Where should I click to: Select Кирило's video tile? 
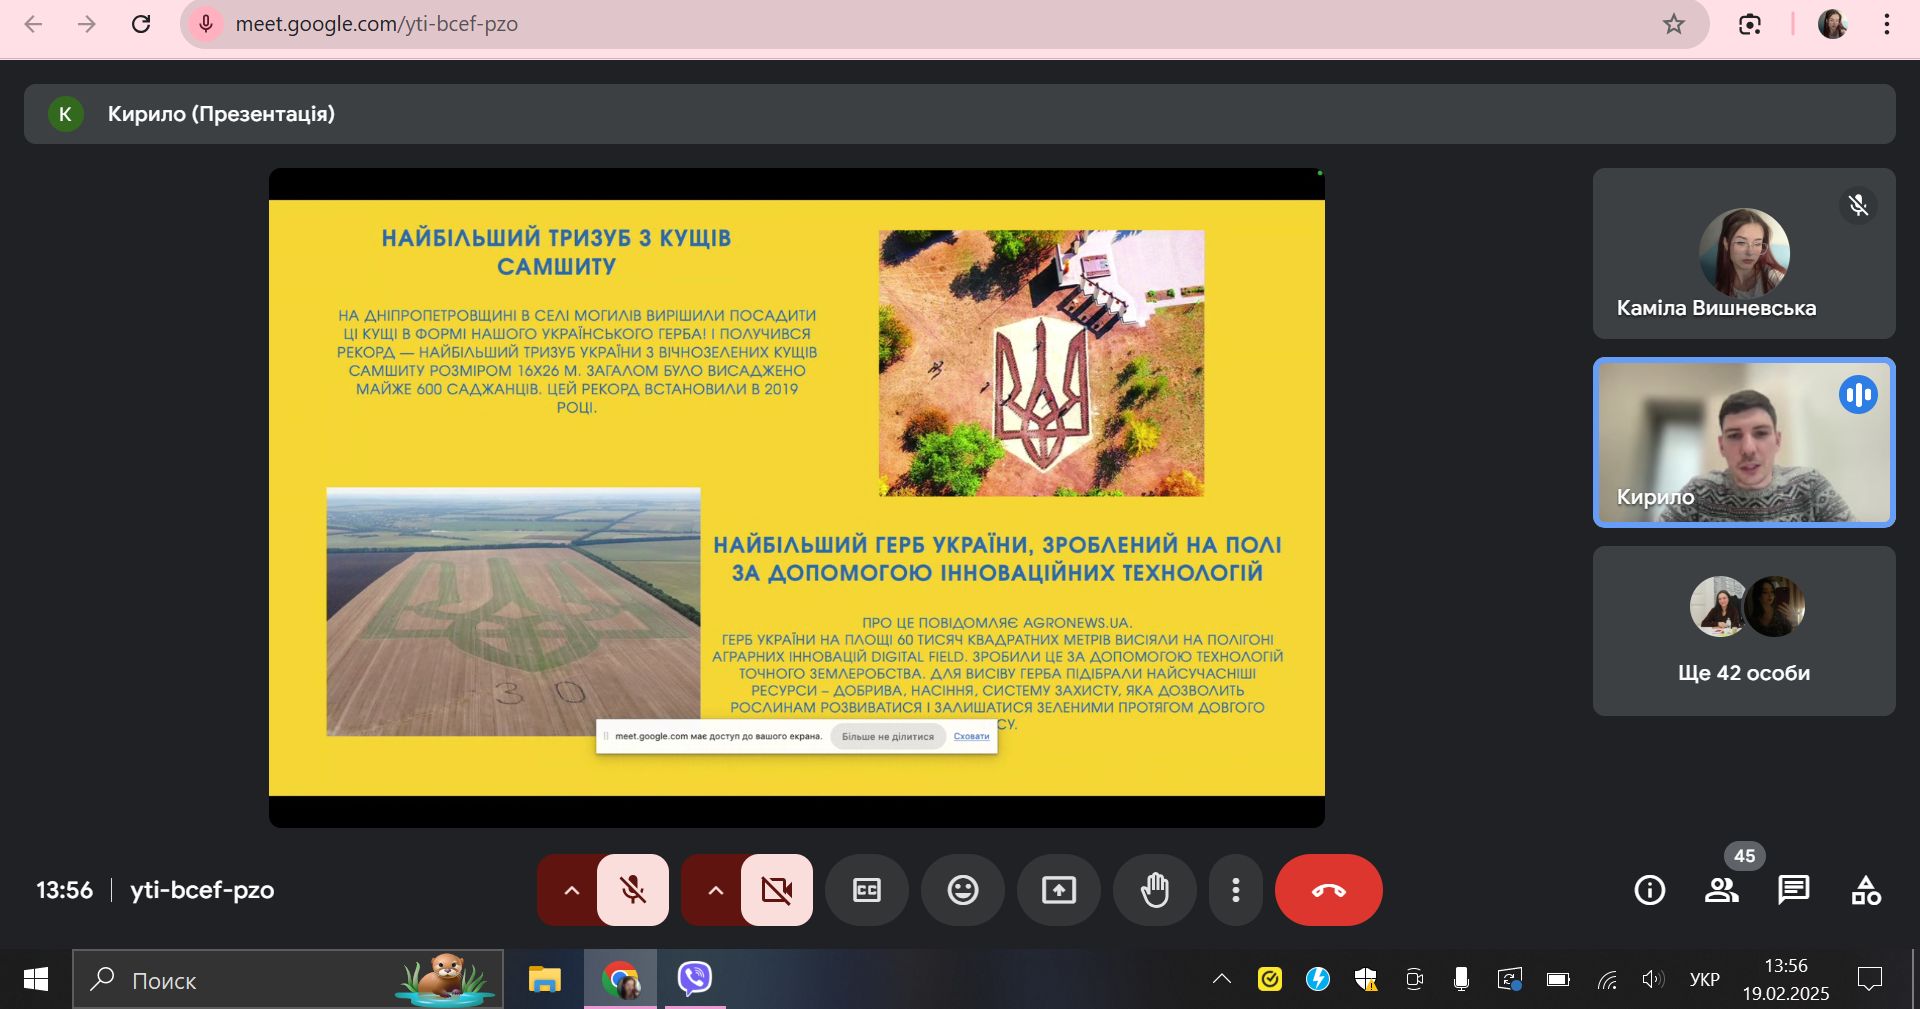coord(1743,442)
